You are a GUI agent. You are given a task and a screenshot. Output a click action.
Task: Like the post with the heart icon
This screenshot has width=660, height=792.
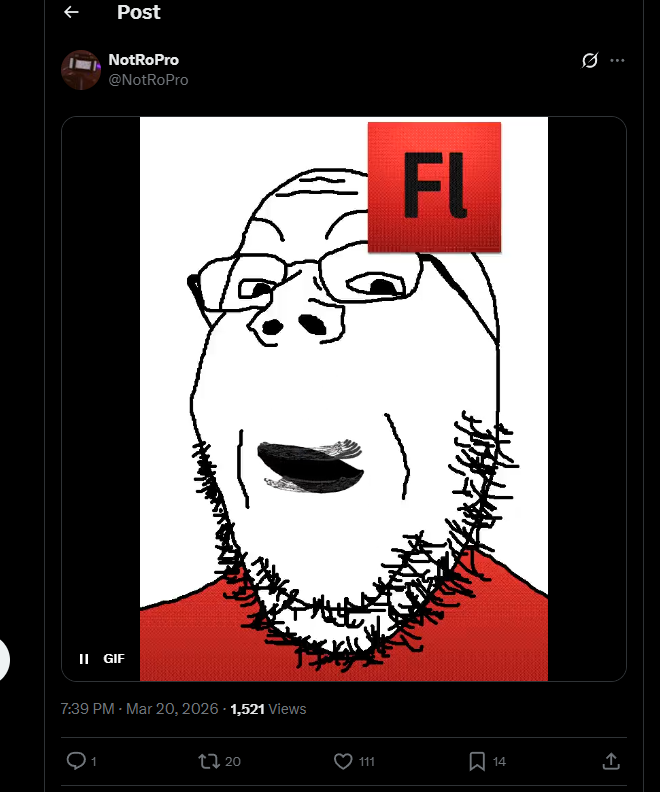coord(343,761)
